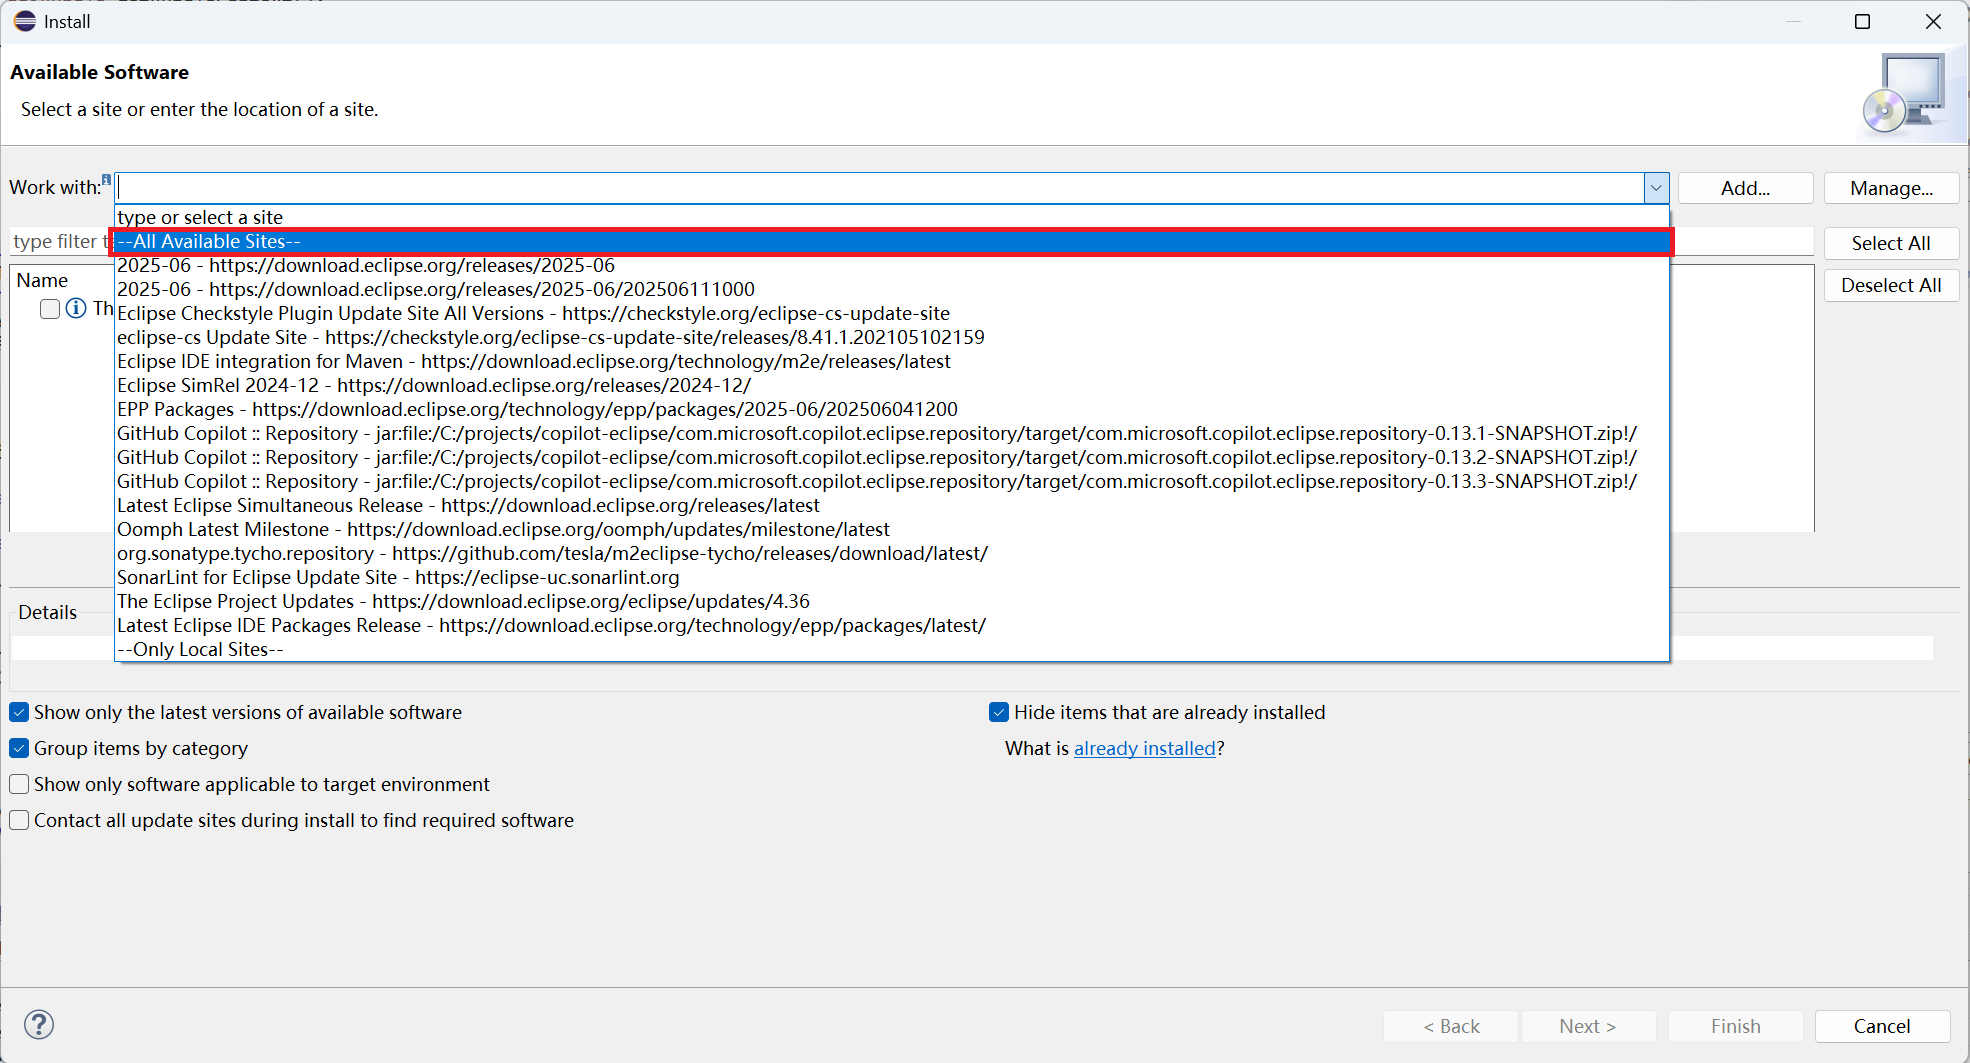
Task: Select --Only Local Sites-- option
Action: tap(892, 649)
